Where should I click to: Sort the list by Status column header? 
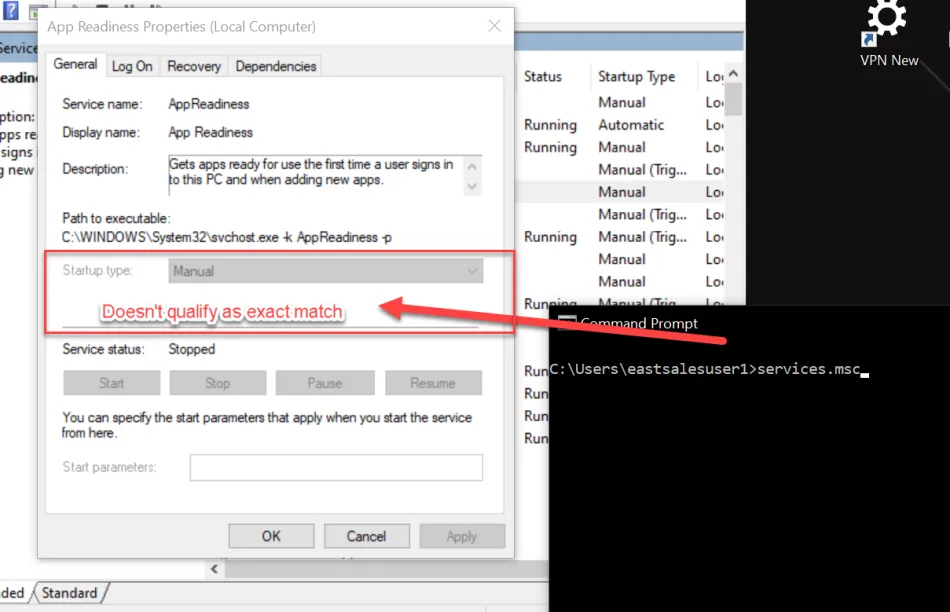(543, 77)
